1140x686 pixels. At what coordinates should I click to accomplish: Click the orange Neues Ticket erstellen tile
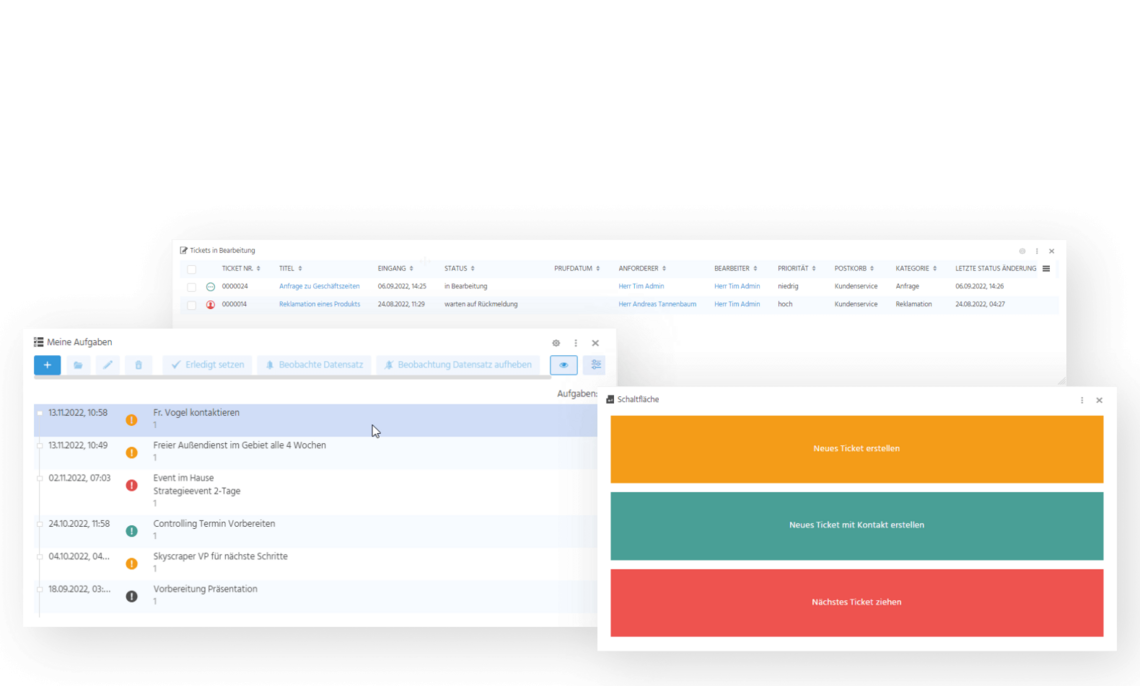[x=856, y=449]
